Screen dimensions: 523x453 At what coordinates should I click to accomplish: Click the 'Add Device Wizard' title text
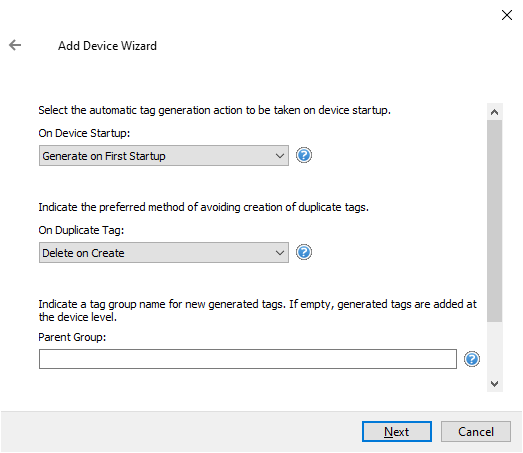107,46
